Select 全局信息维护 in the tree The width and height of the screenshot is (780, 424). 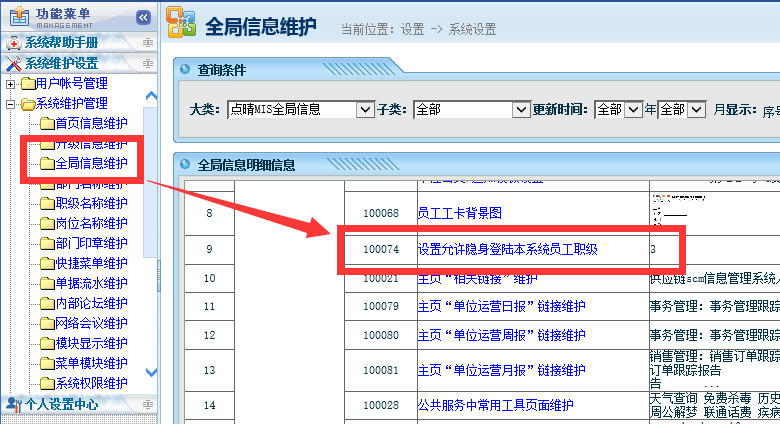click(x=90, y=164)
